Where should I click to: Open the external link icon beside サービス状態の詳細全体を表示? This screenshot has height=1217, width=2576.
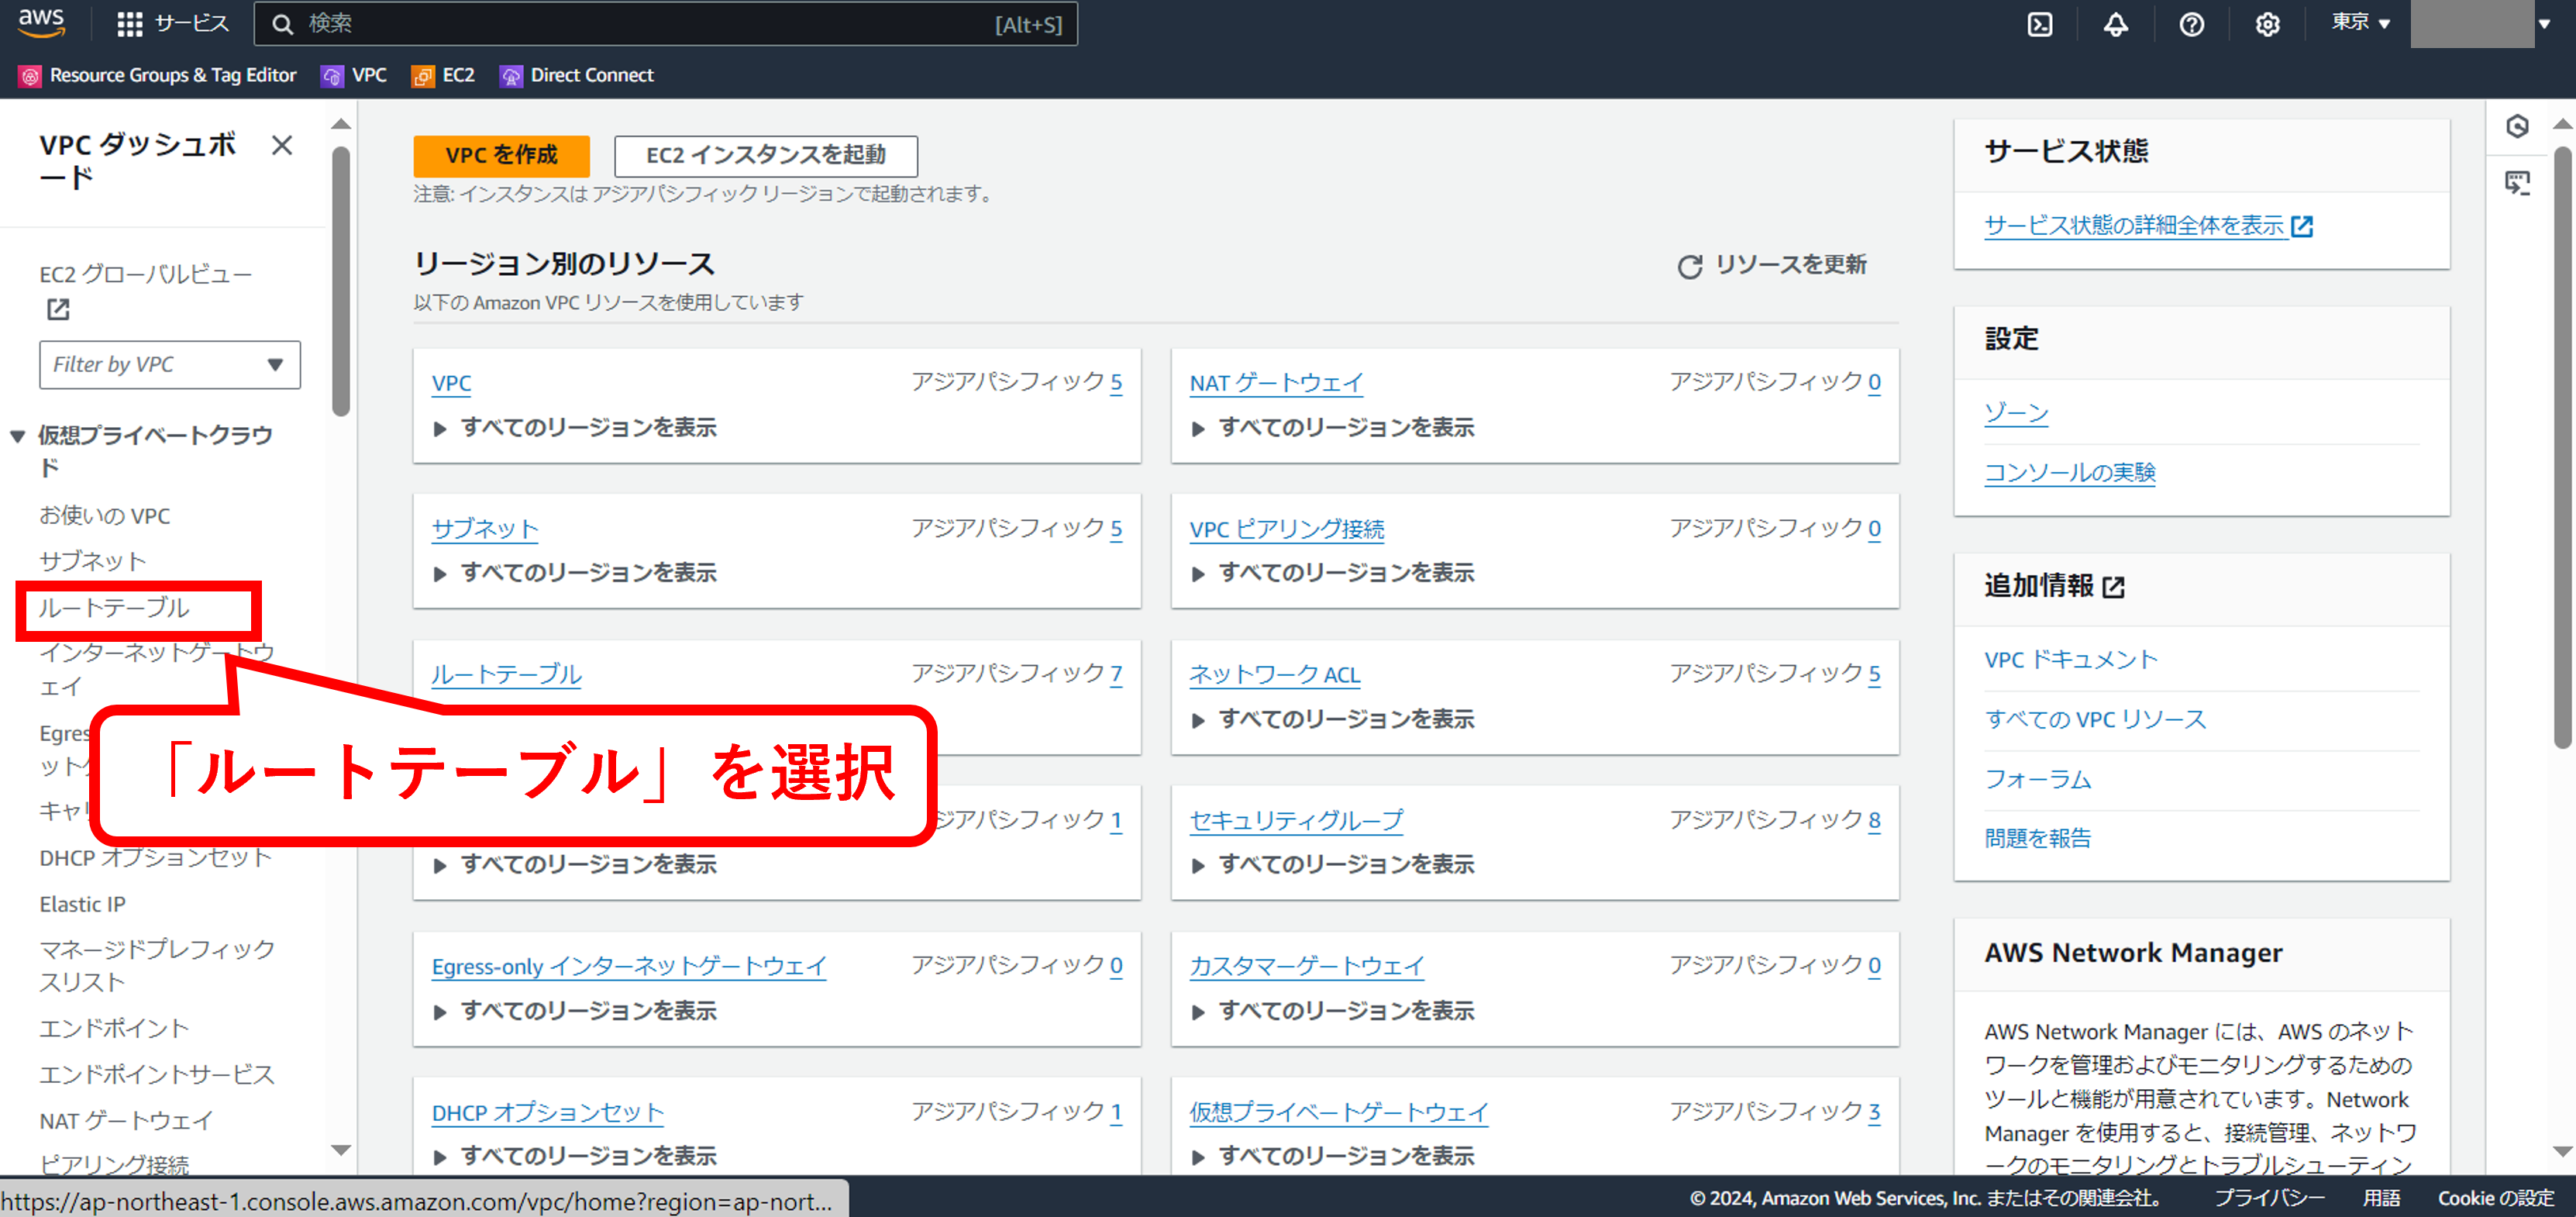pyautogui.click(x=2302, y=226)
